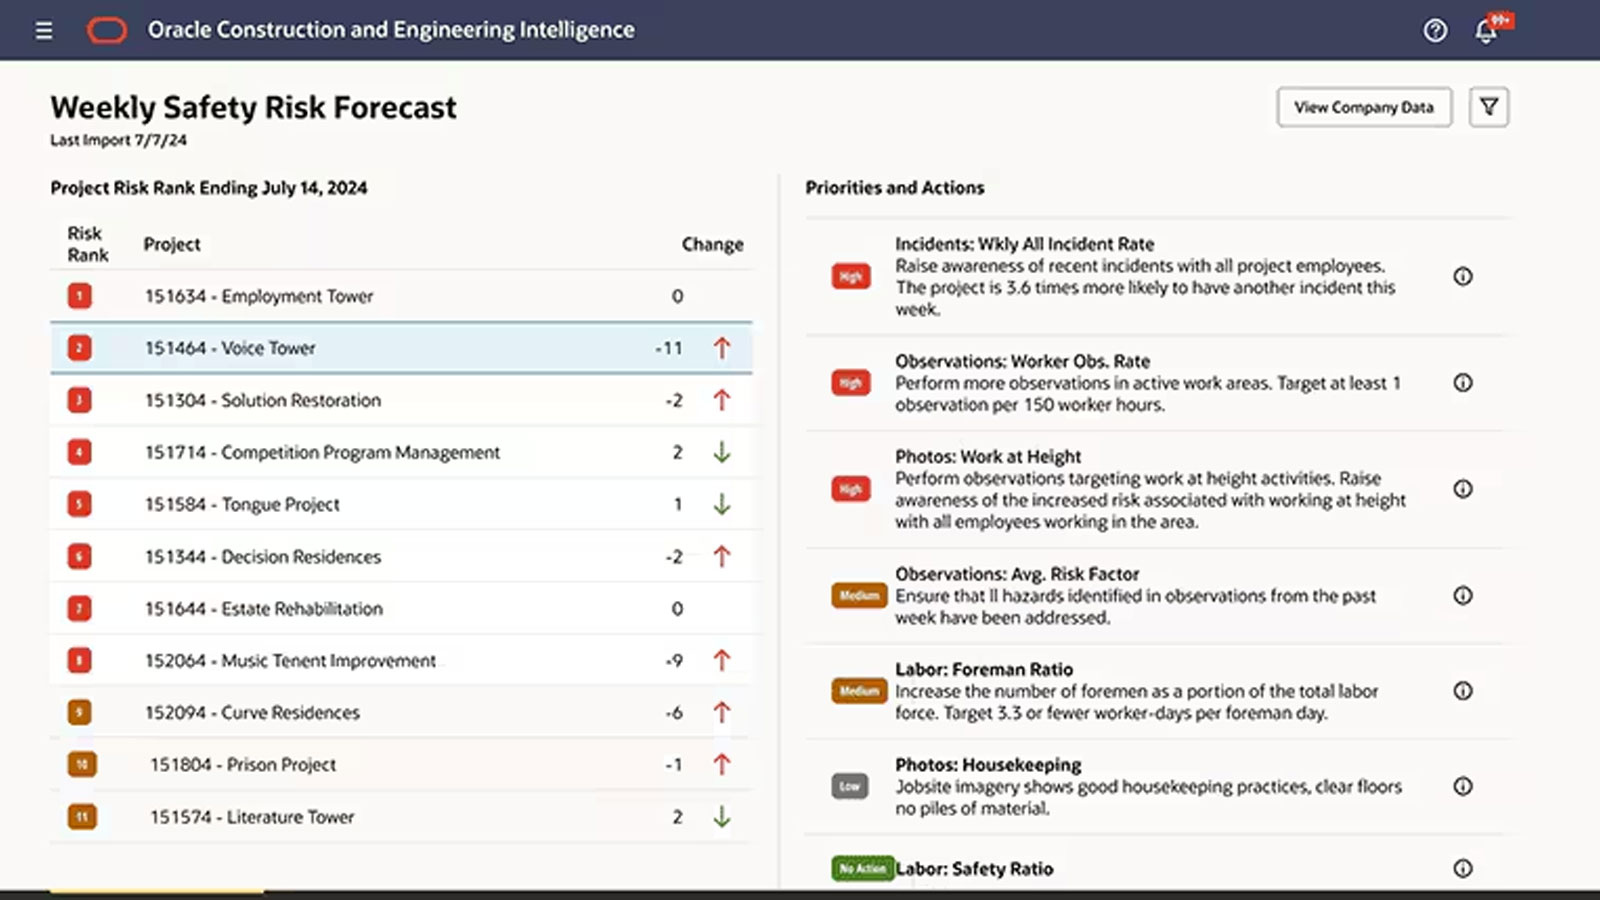The image size is (1600, 900).
Task: Click the red up arrow for Music Tenent Improvement
Action: click(722, 660)
